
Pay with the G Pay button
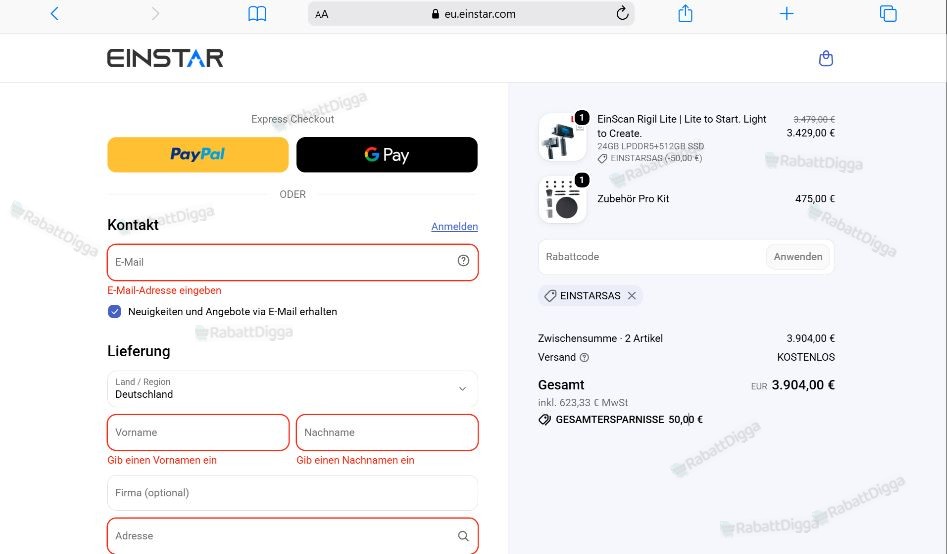387,155
